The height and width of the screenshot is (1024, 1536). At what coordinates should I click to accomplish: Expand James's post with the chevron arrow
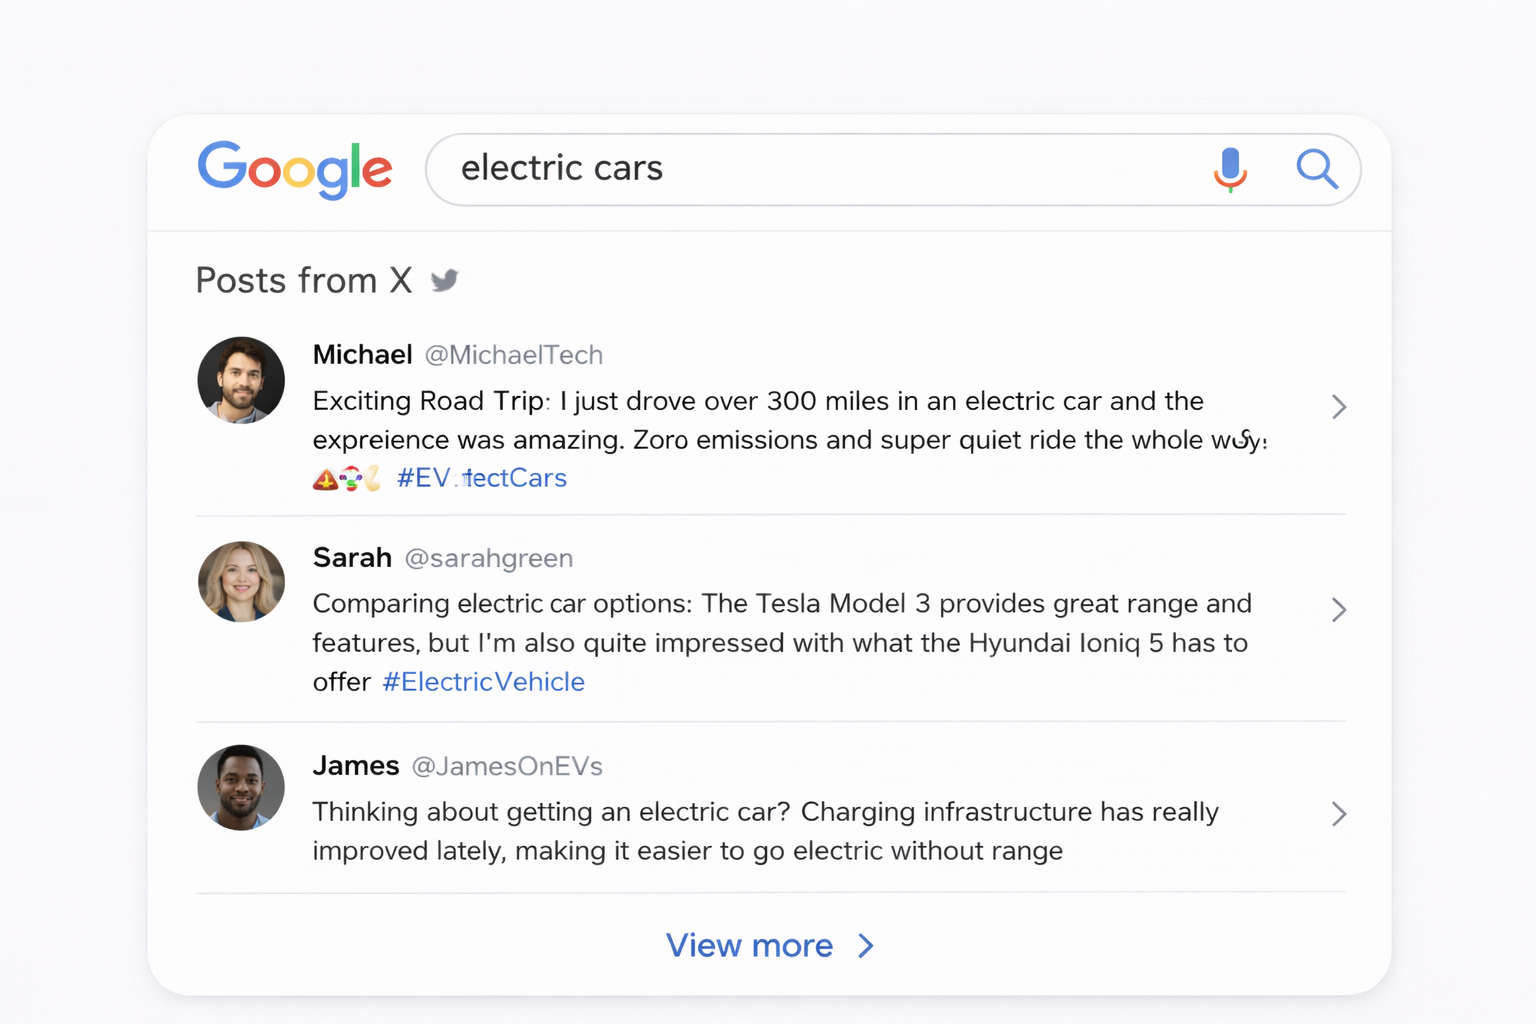pos(1339,814)
